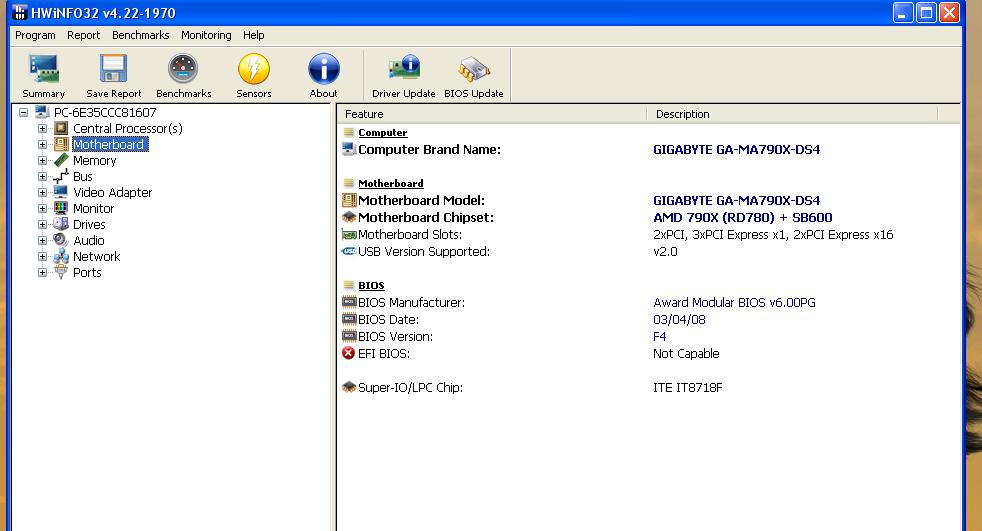
Task: Select the Network tree label
Action: (x=96, y=256)
